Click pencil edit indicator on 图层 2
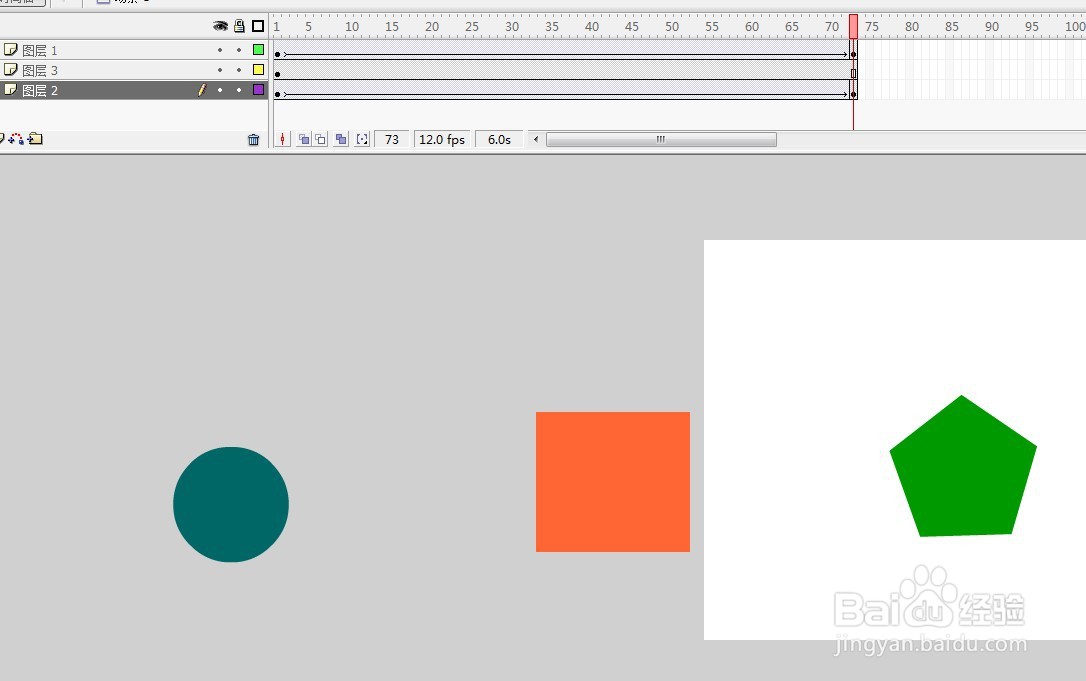1086x681 pixels. pos(202,90)
